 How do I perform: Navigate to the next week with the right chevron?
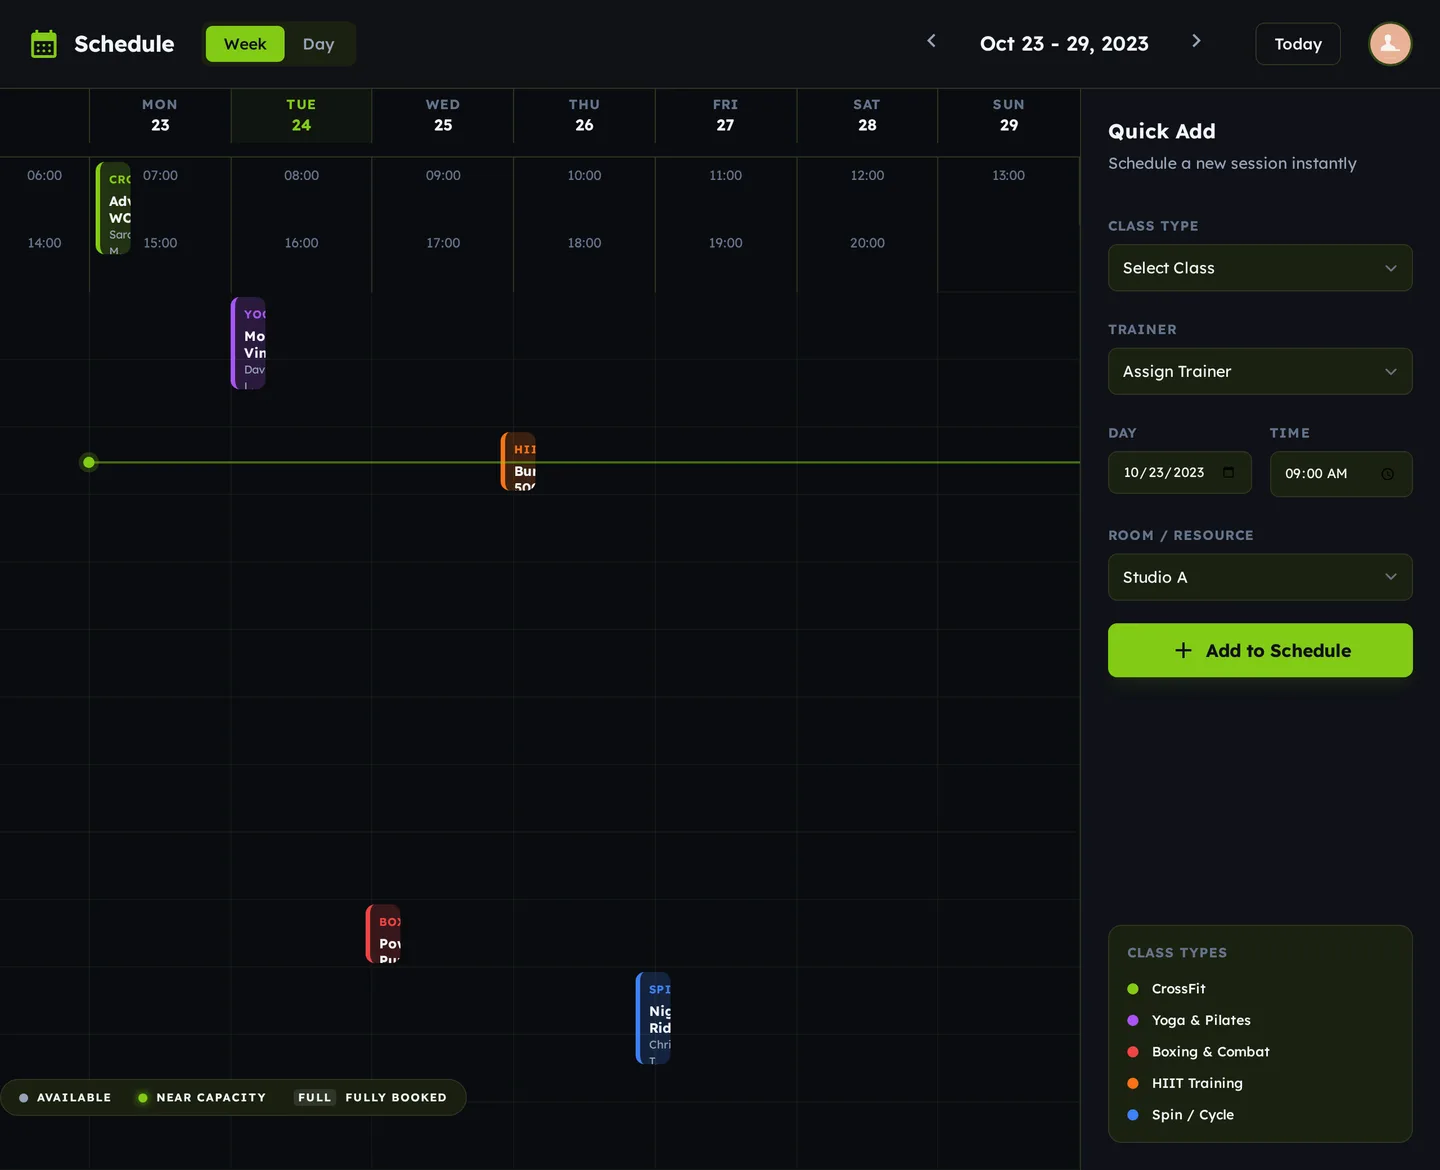(x=1196, y=41)
